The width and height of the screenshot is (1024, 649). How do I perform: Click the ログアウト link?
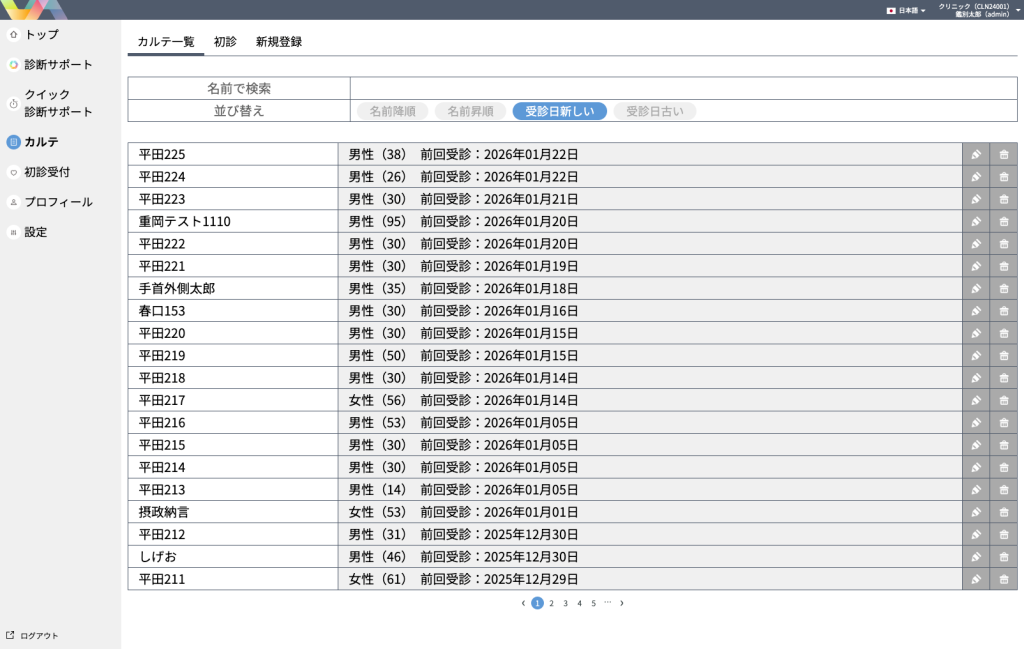(x=39, y=635)
